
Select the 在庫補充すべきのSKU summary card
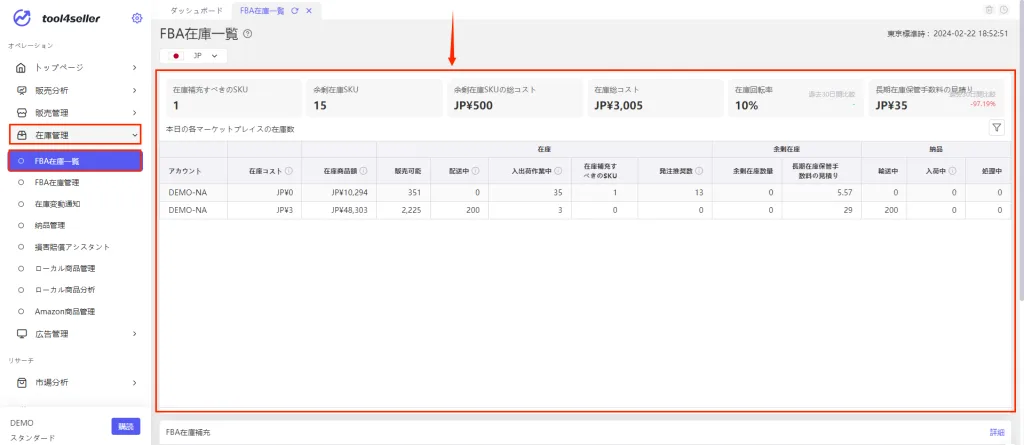[231, 98]
